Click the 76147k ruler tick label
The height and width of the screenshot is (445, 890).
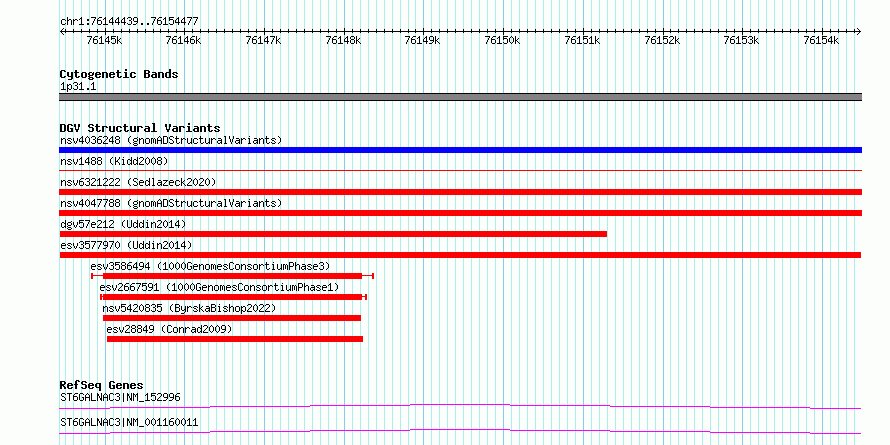[263, 40]
